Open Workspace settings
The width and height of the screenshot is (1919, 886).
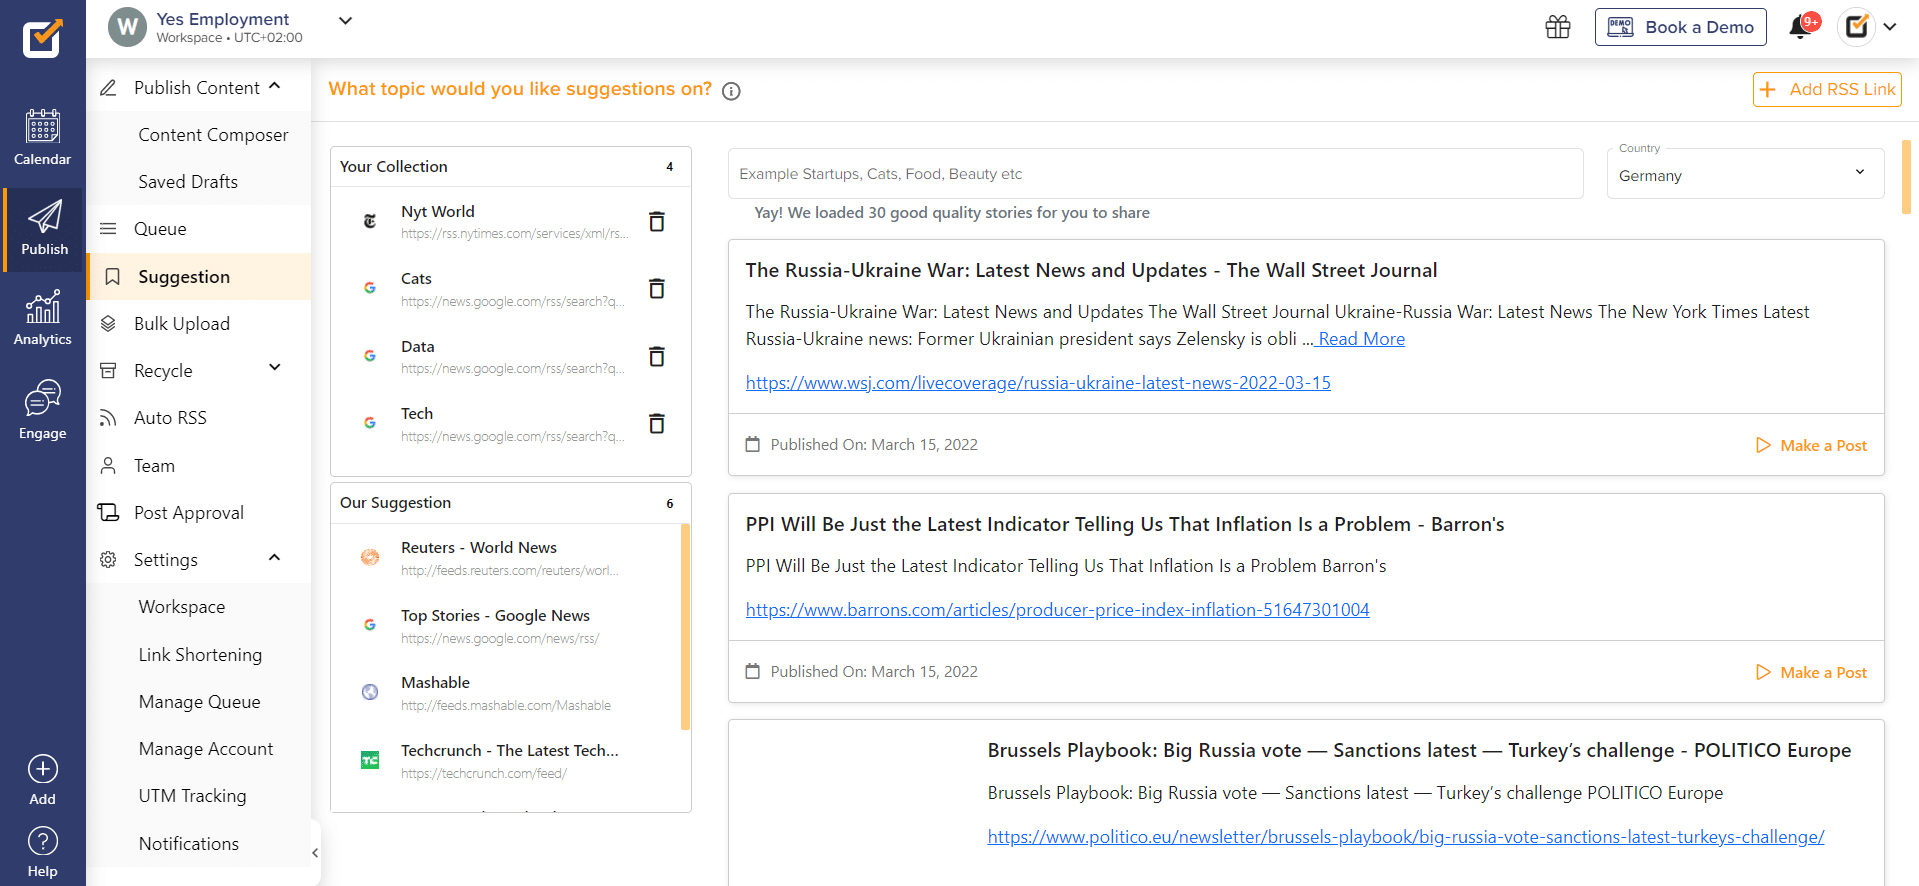(182, 606)
